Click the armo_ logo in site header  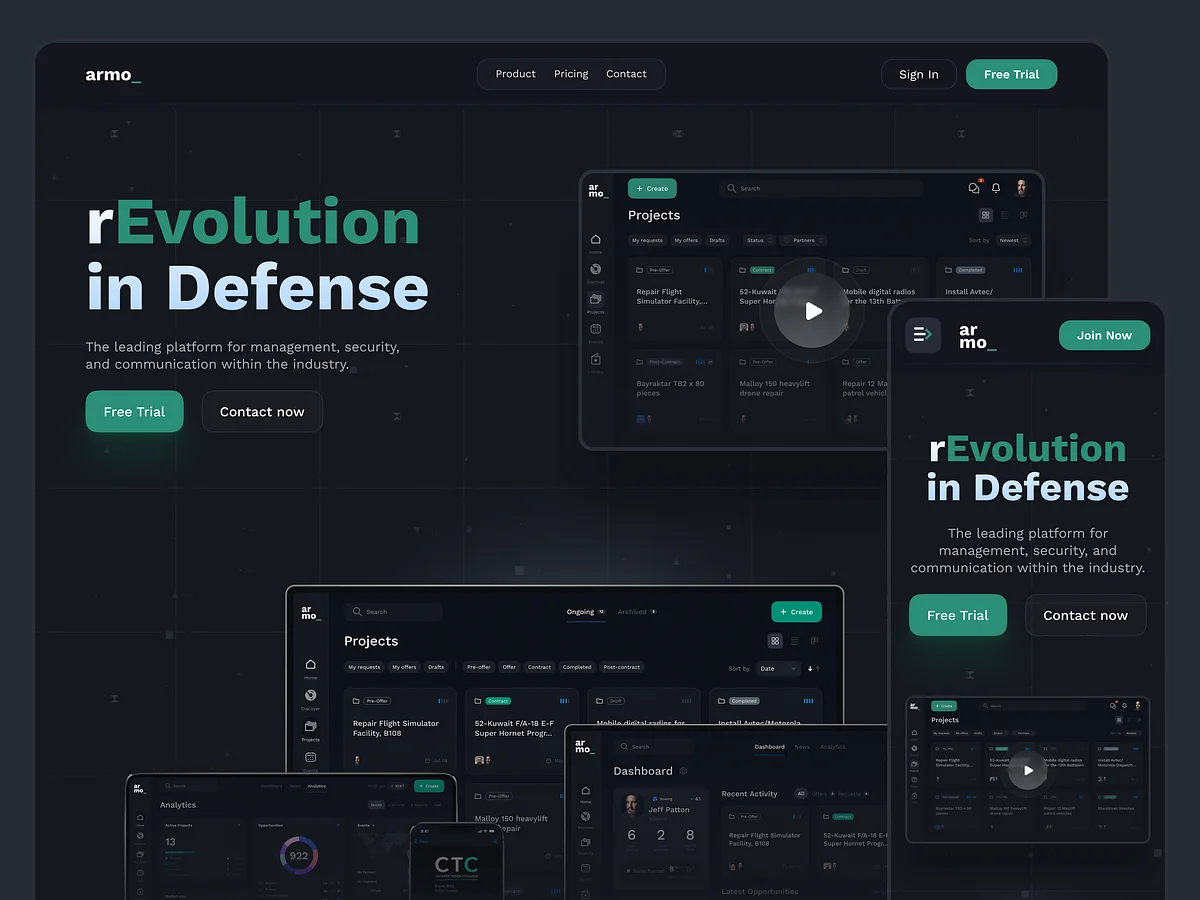point(113,74)
